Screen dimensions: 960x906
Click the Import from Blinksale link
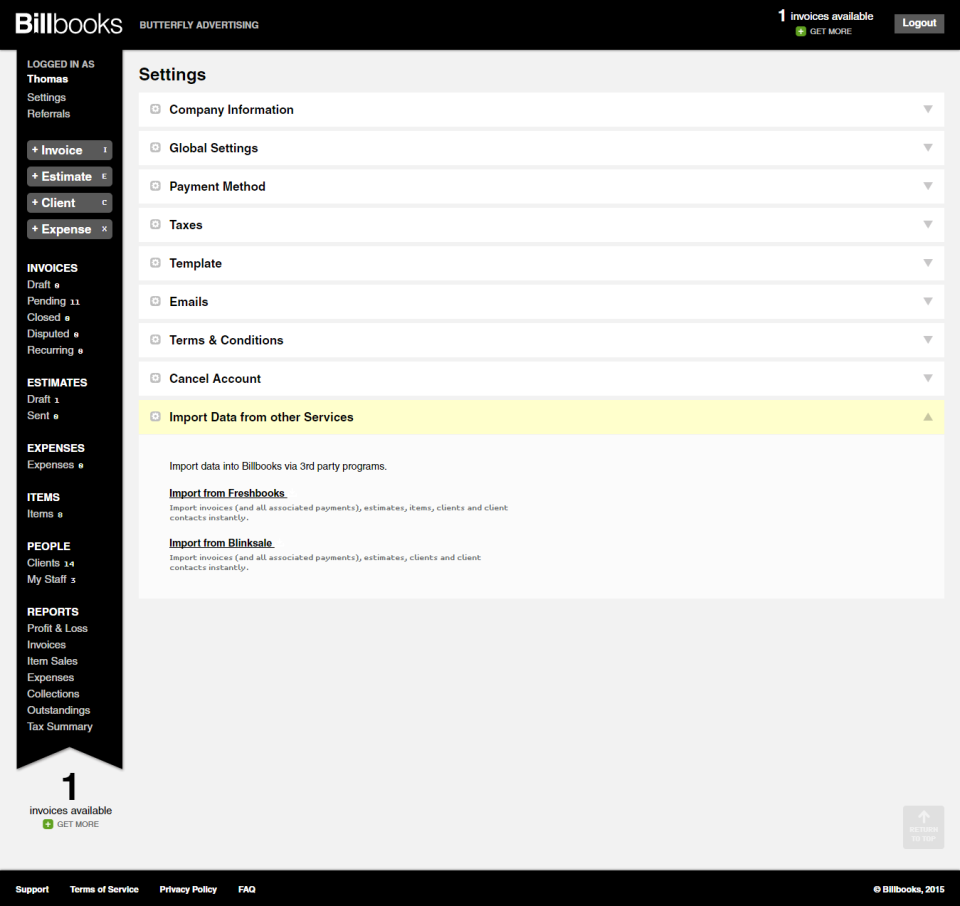coord(220,542)
